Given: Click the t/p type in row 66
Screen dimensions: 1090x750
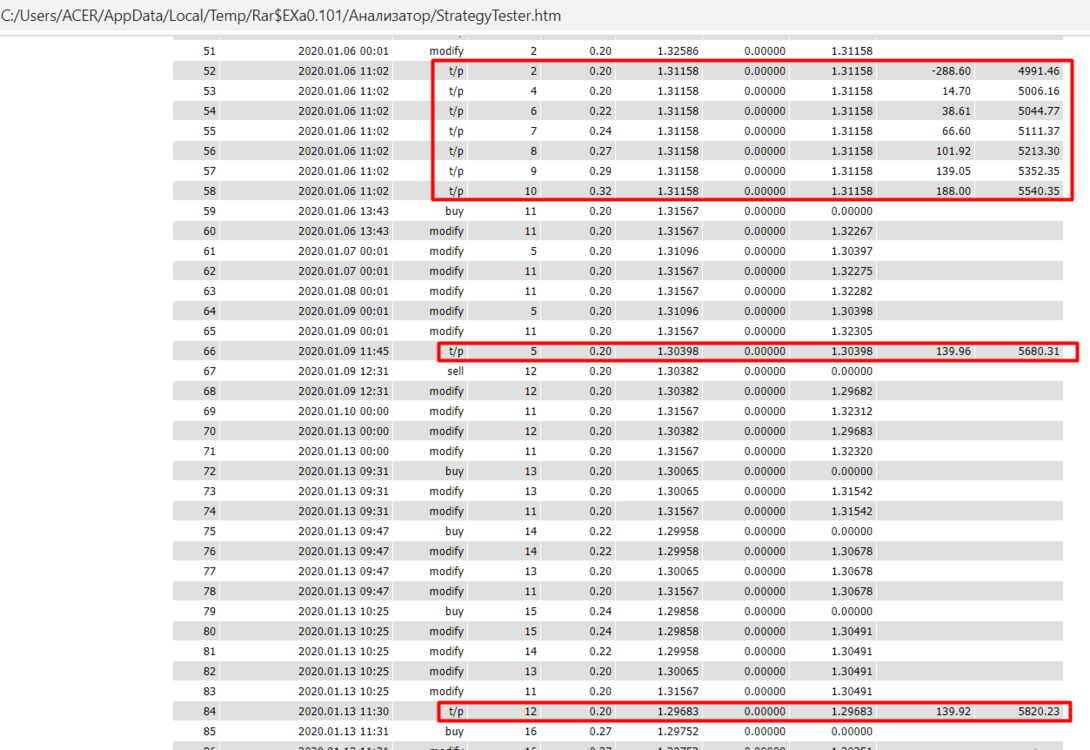Looking at the screenshot, I should coord(456,352).
